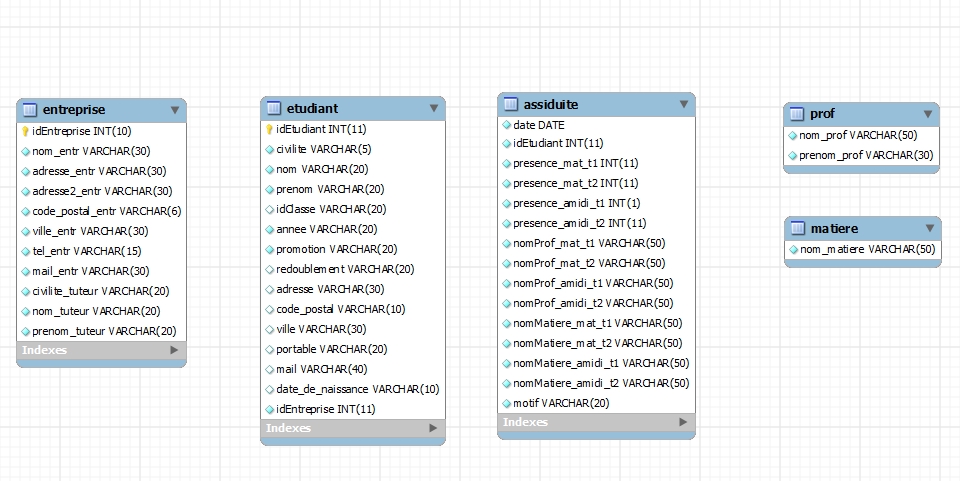This screenshot has width=960, height=481.
Task: Click the diamond icon beside nom_prof
Action: click(792, 135)
